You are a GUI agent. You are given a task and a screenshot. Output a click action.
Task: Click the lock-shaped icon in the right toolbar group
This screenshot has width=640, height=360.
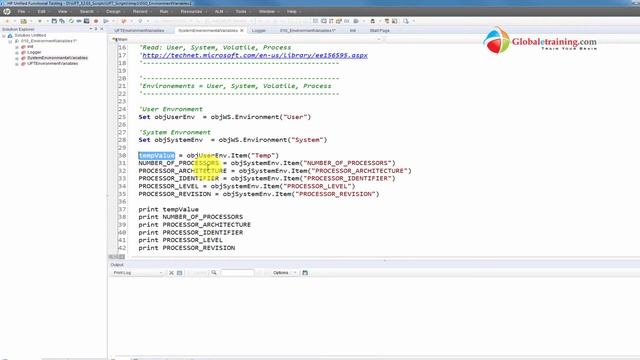pos(372,21)
